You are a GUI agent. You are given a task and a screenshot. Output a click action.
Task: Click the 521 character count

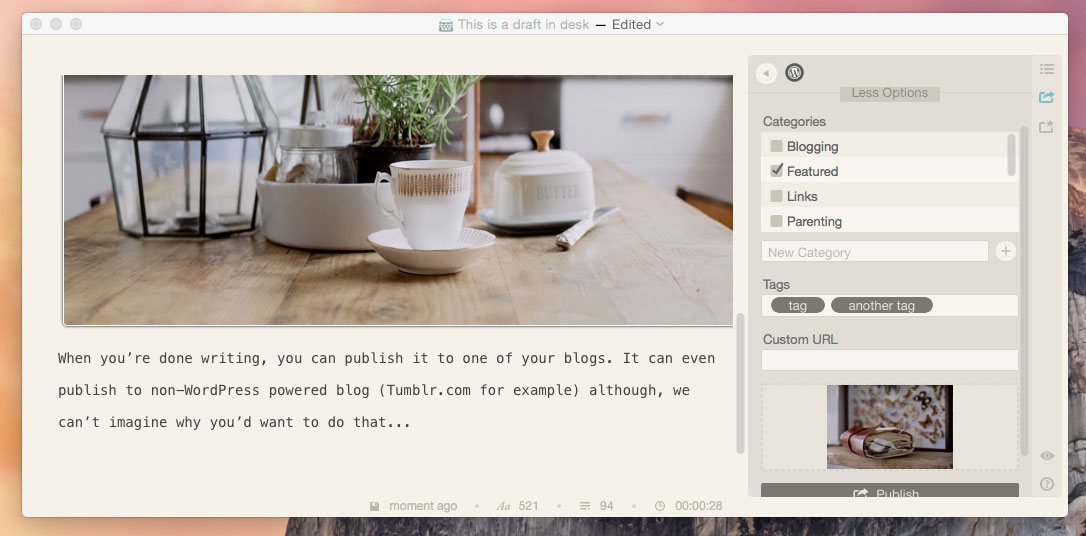click(528, 506)
